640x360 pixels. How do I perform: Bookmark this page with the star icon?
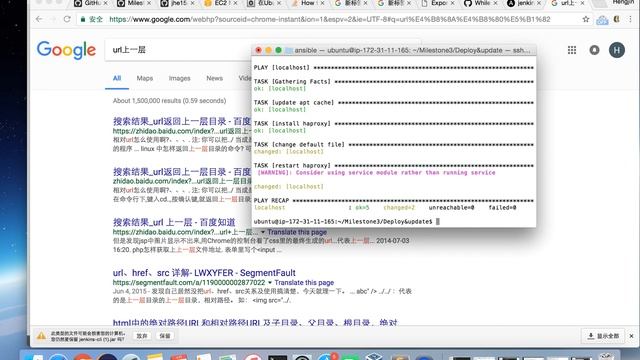(x=586, y=19)
